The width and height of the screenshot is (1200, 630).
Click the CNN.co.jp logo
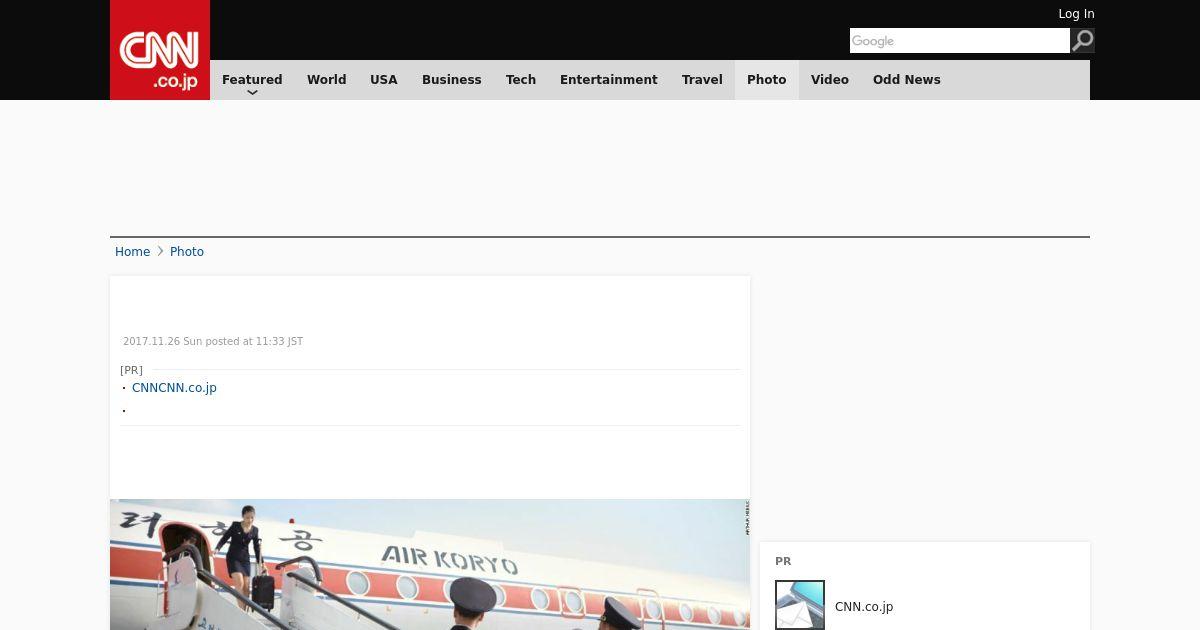pos(160,50)
